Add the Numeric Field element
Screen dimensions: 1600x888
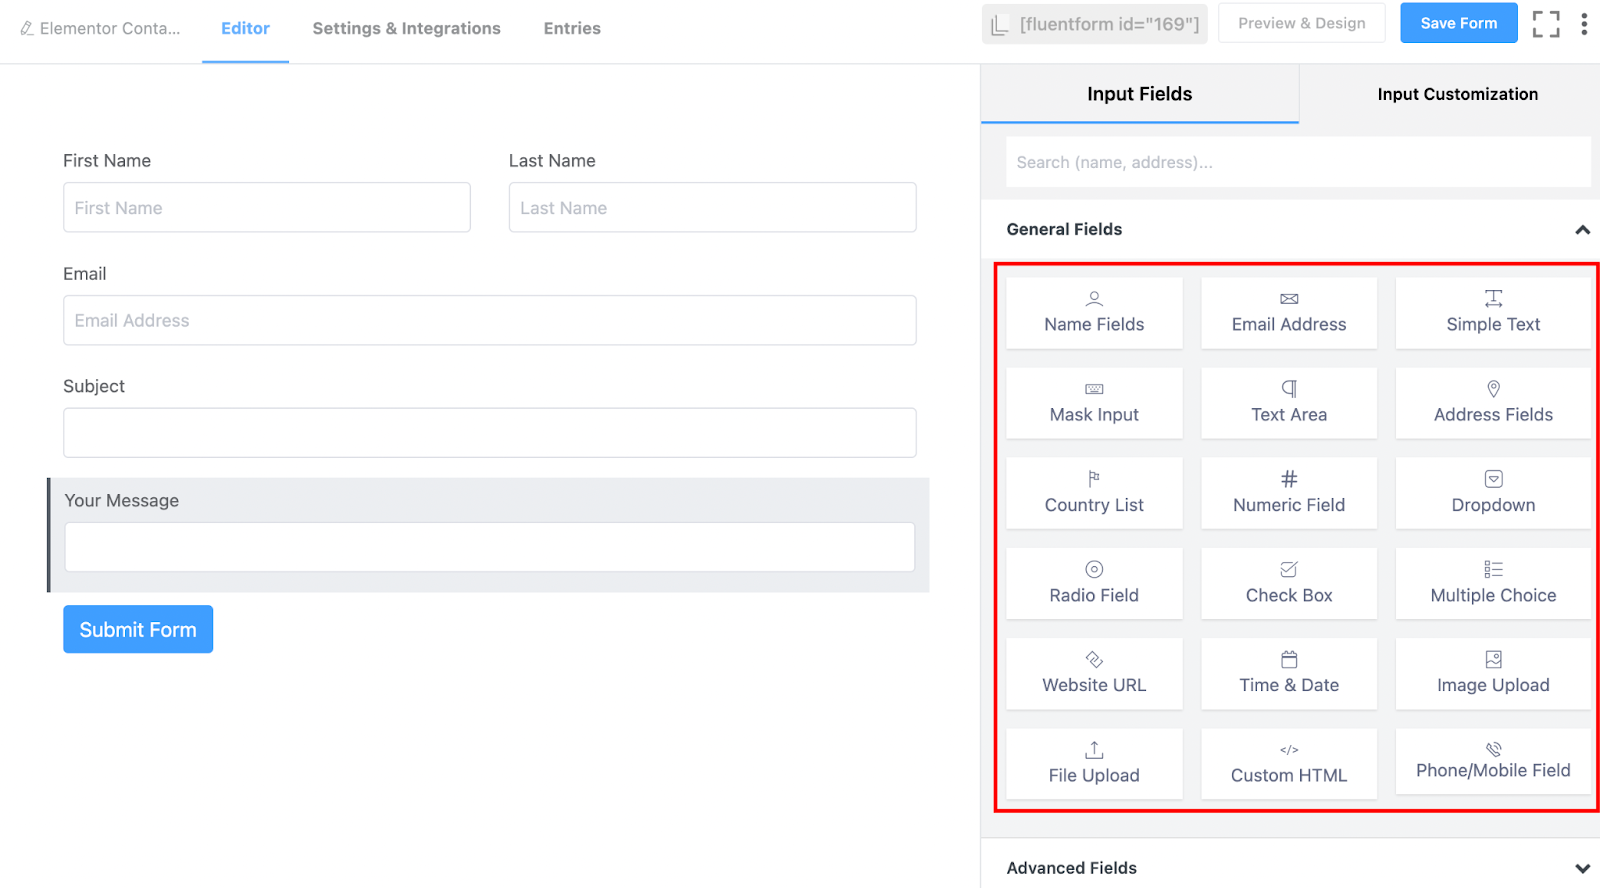[1289, 493]
